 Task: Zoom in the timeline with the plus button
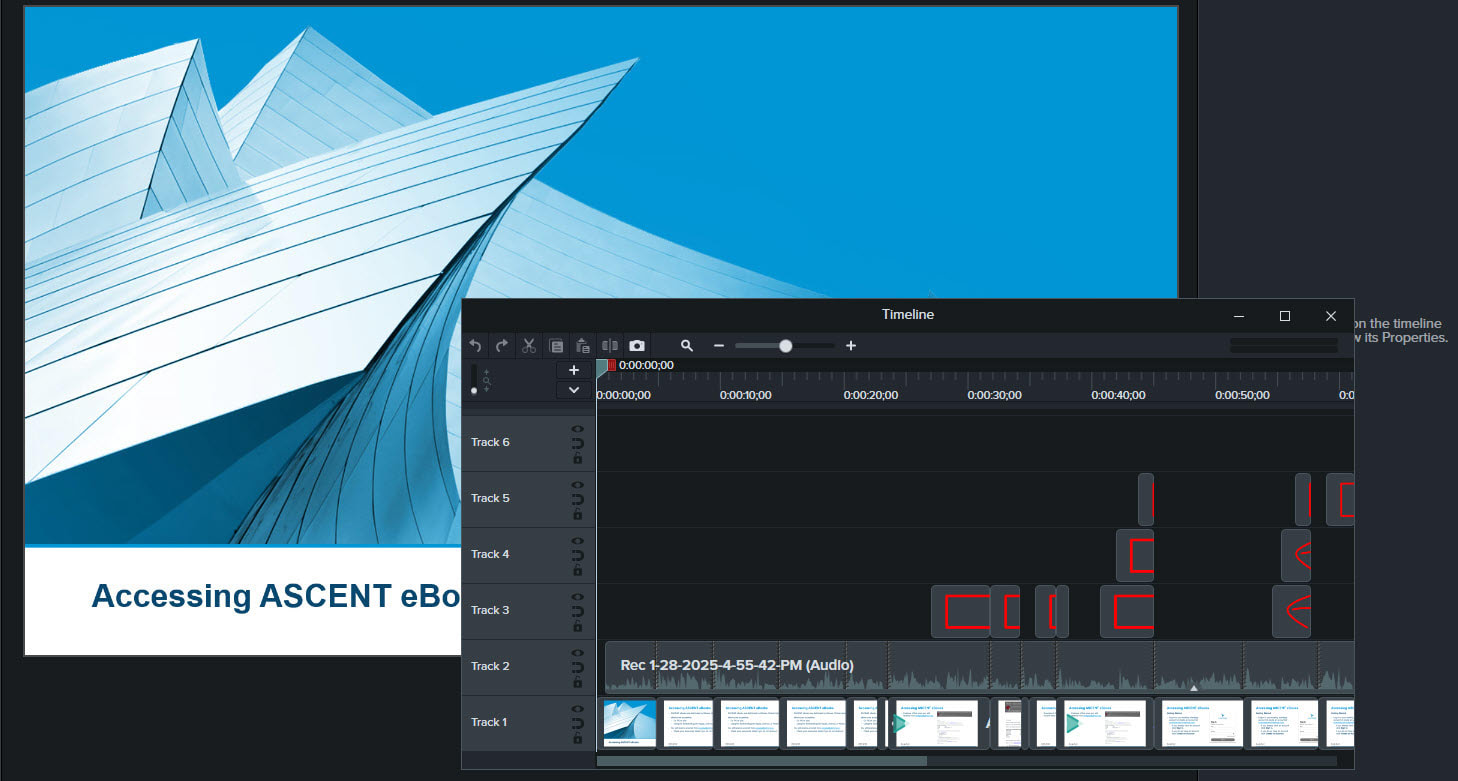pos(851,346)
